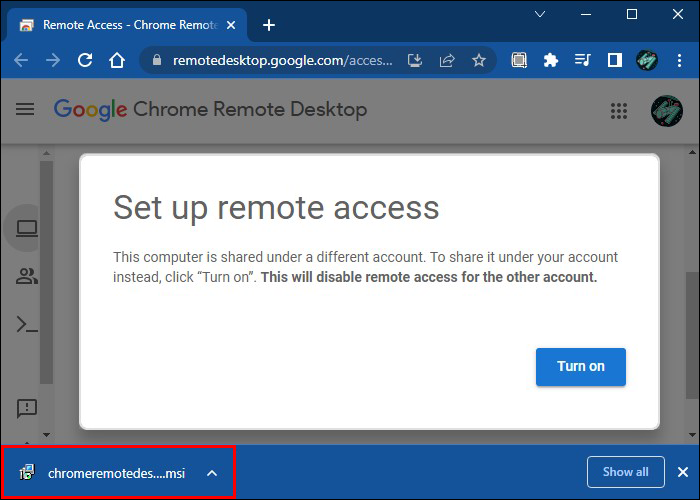Screen dimensions: 700x500
Task: Open the Google apps grid
Action: pyautogui.click(x=619, y=110)
